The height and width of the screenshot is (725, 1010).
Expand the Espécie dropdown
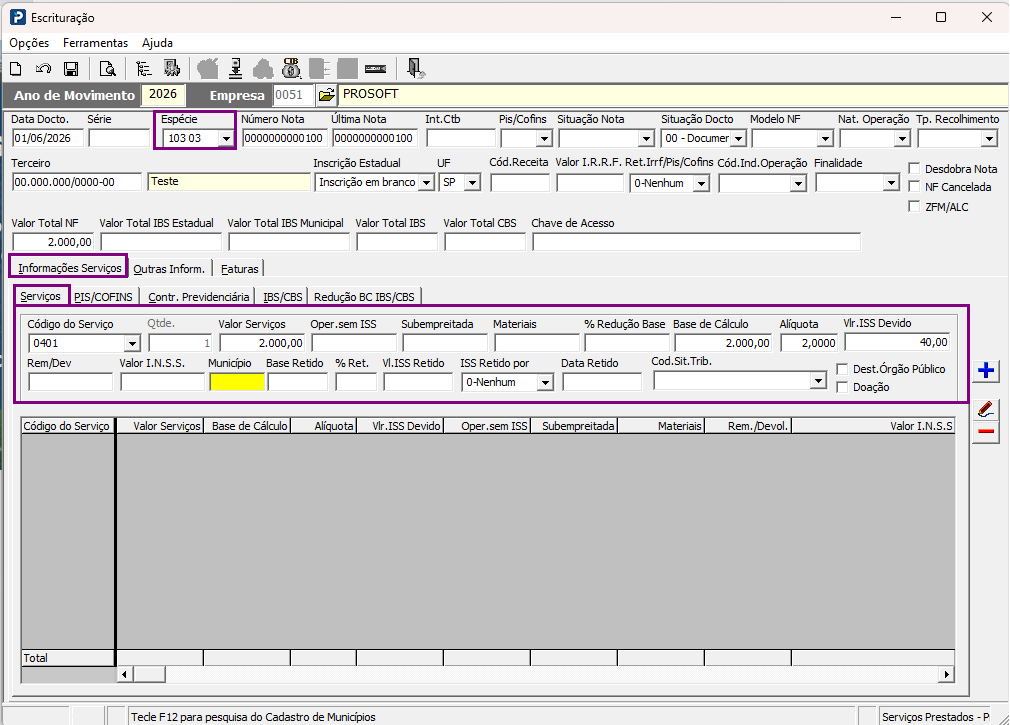tap(225, 138)
